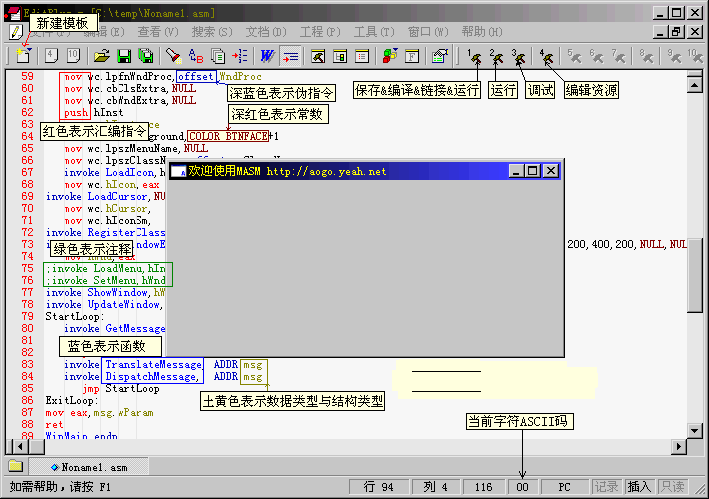Image resolution: width=709 pixels, height=499 pixels.
Task: Click the grayed user tool 8 icon
Action: coord(647,56)
